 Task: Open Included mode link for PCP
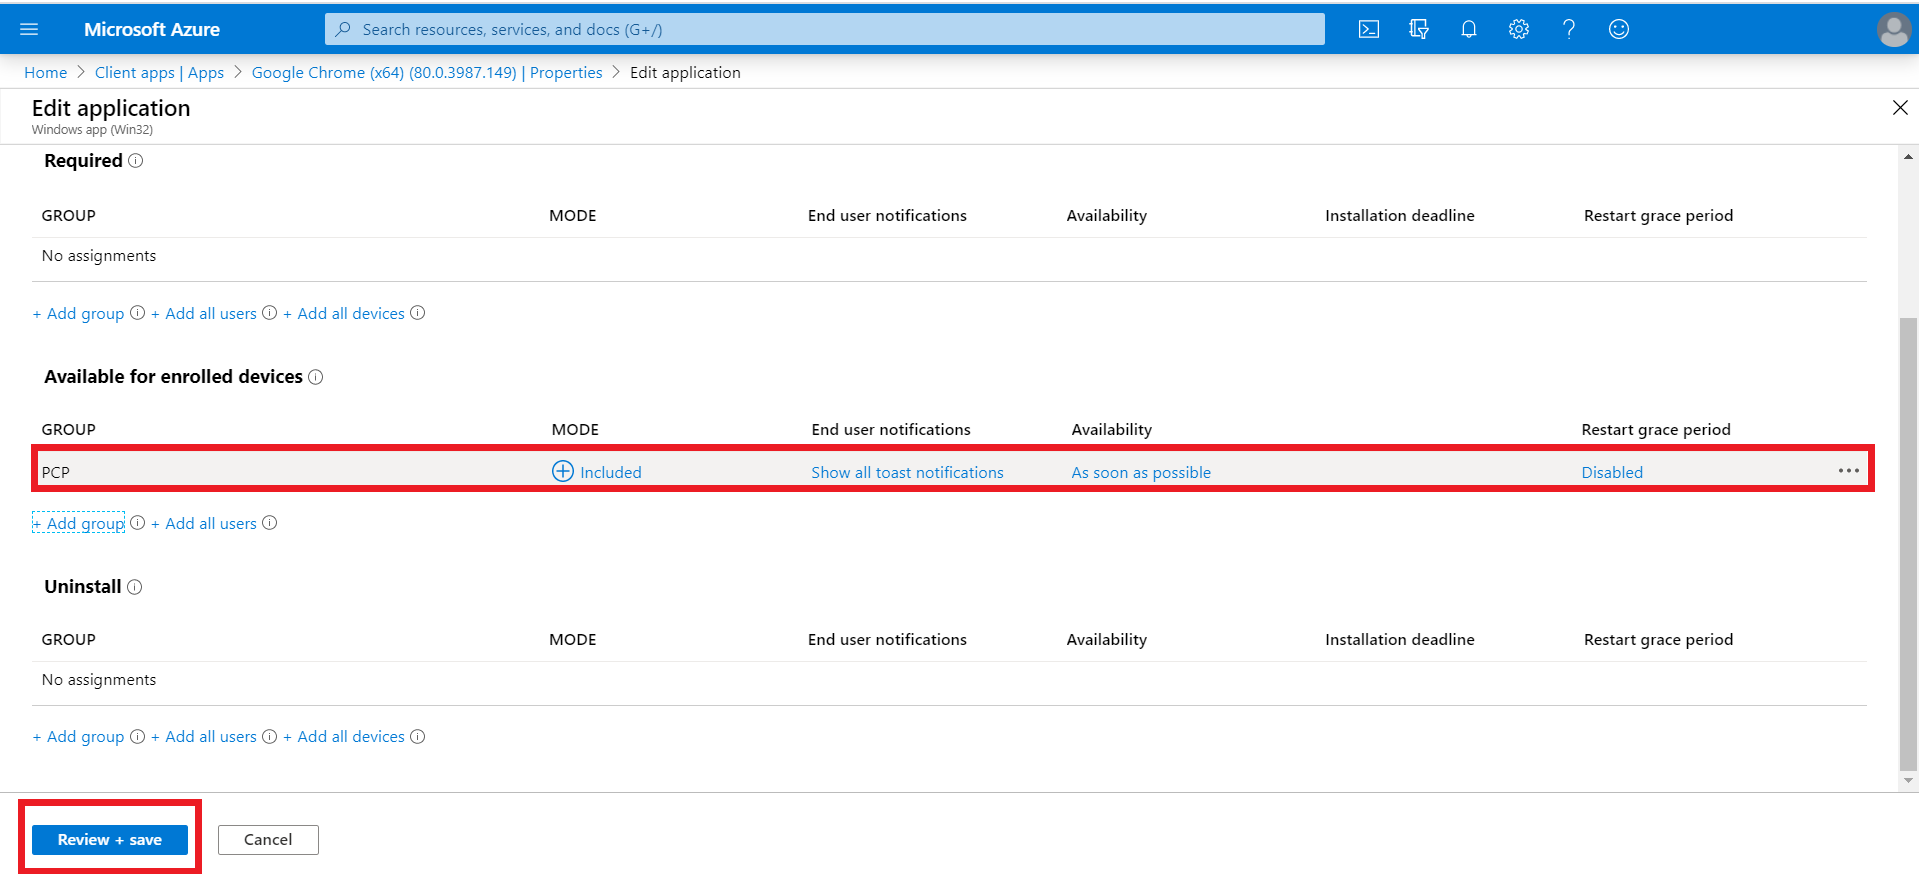(611, 472)
